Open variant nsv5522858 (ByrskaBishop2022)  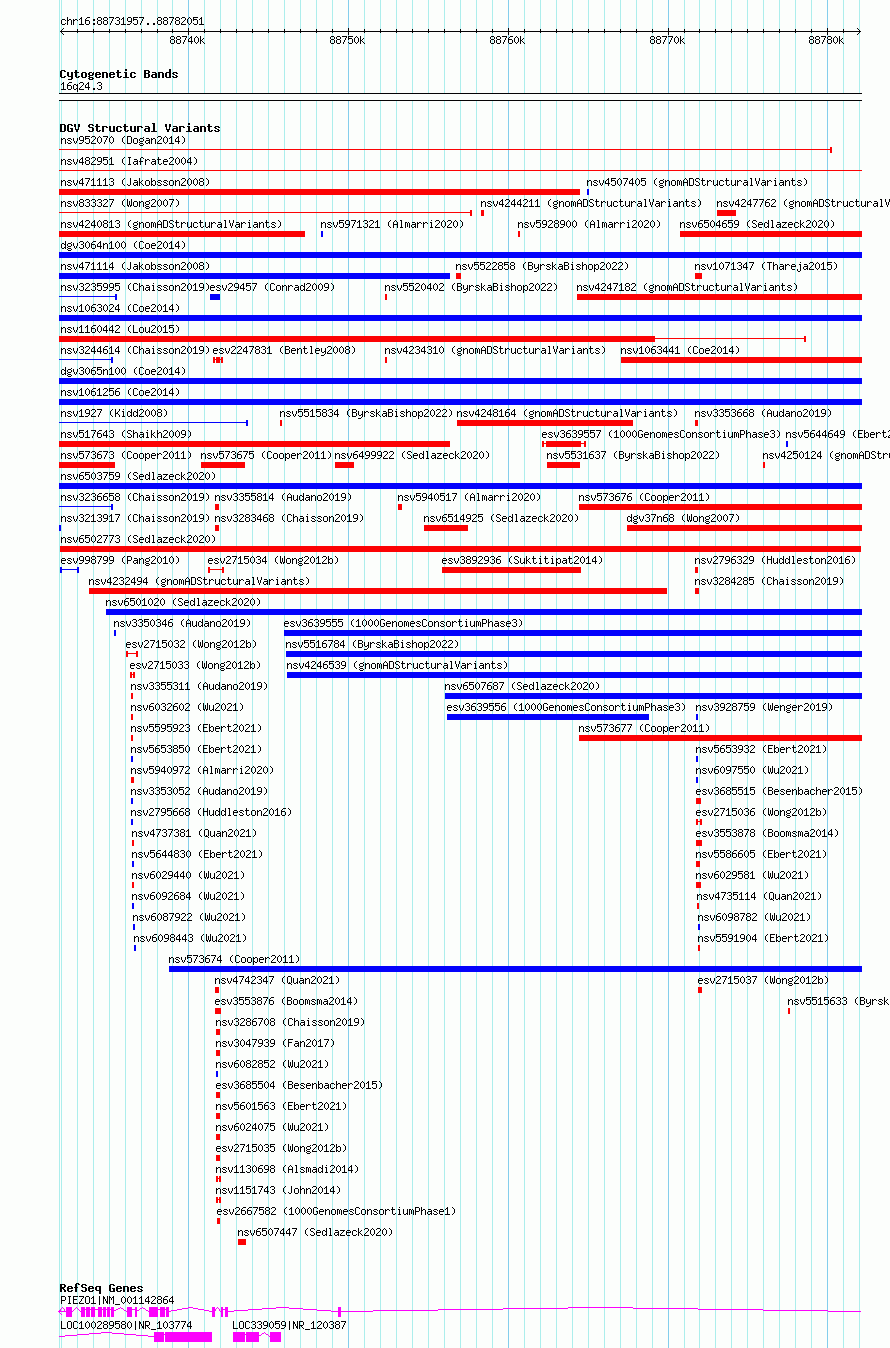[542, 266]
